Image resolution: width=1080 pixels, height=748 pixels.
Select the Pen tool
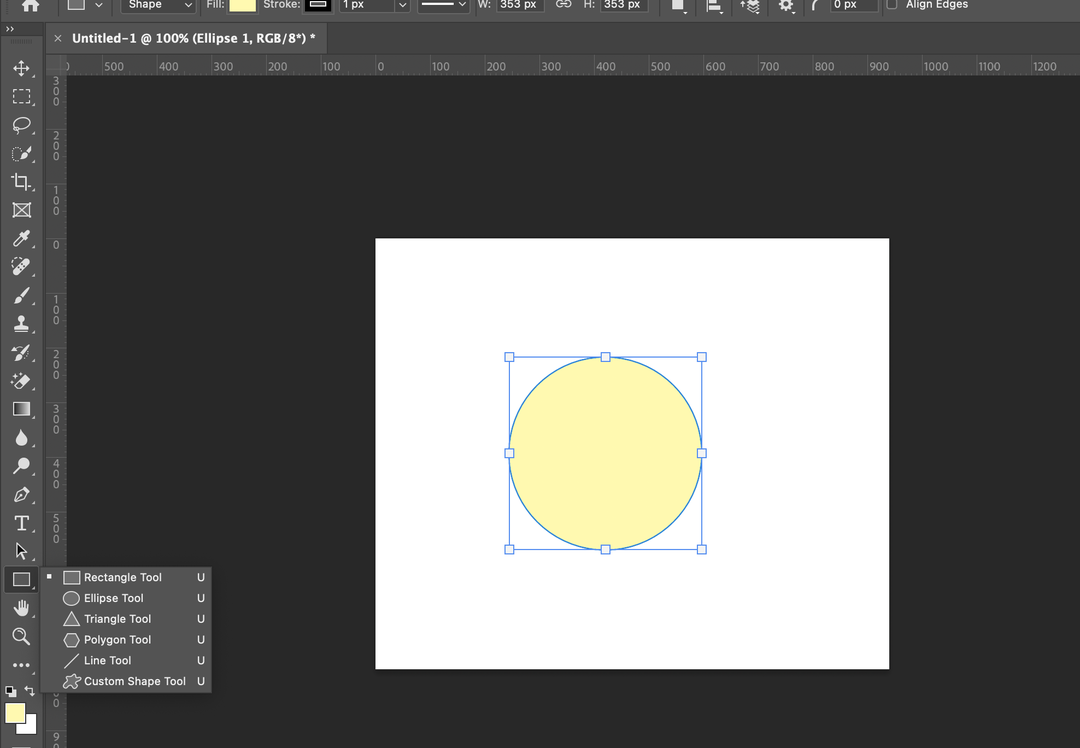pos(21,495)
